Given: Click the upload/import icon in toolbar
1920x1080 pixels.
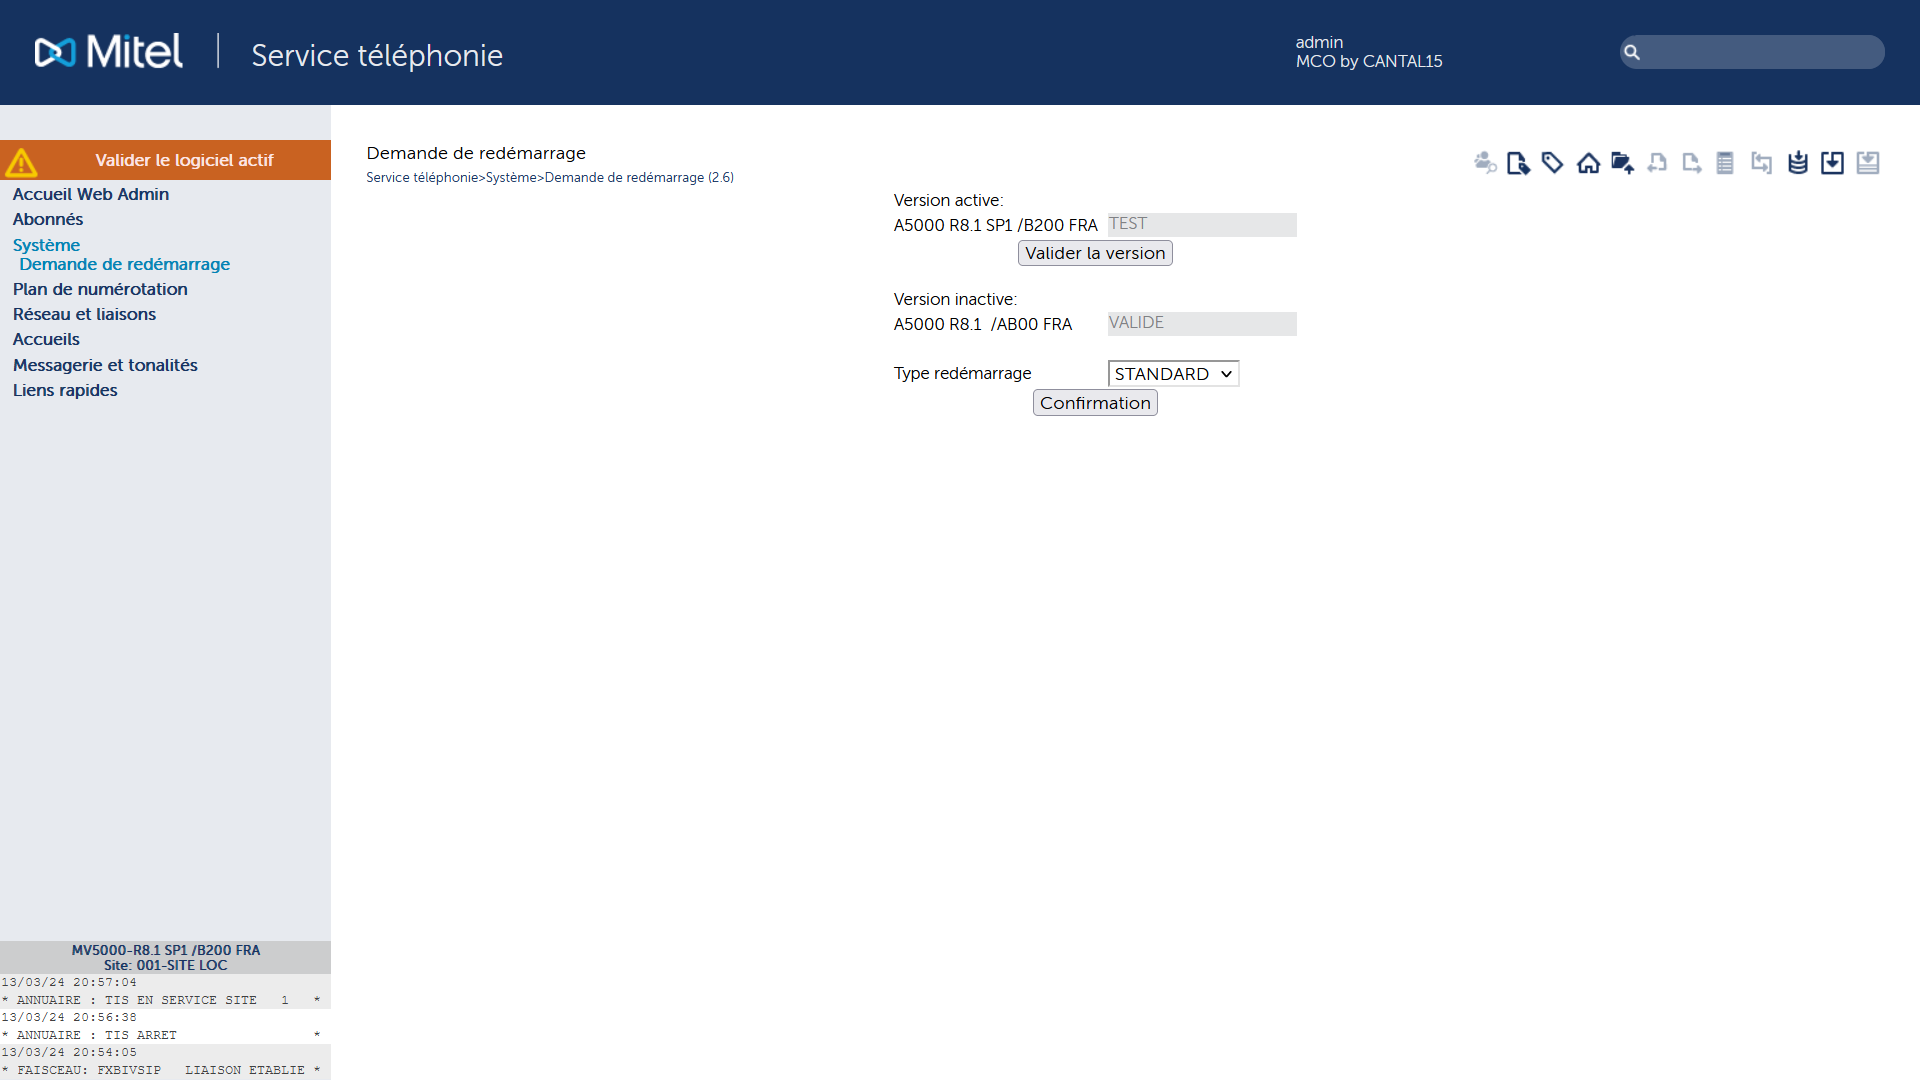Looking at the screenshot, I should 1621,161.
